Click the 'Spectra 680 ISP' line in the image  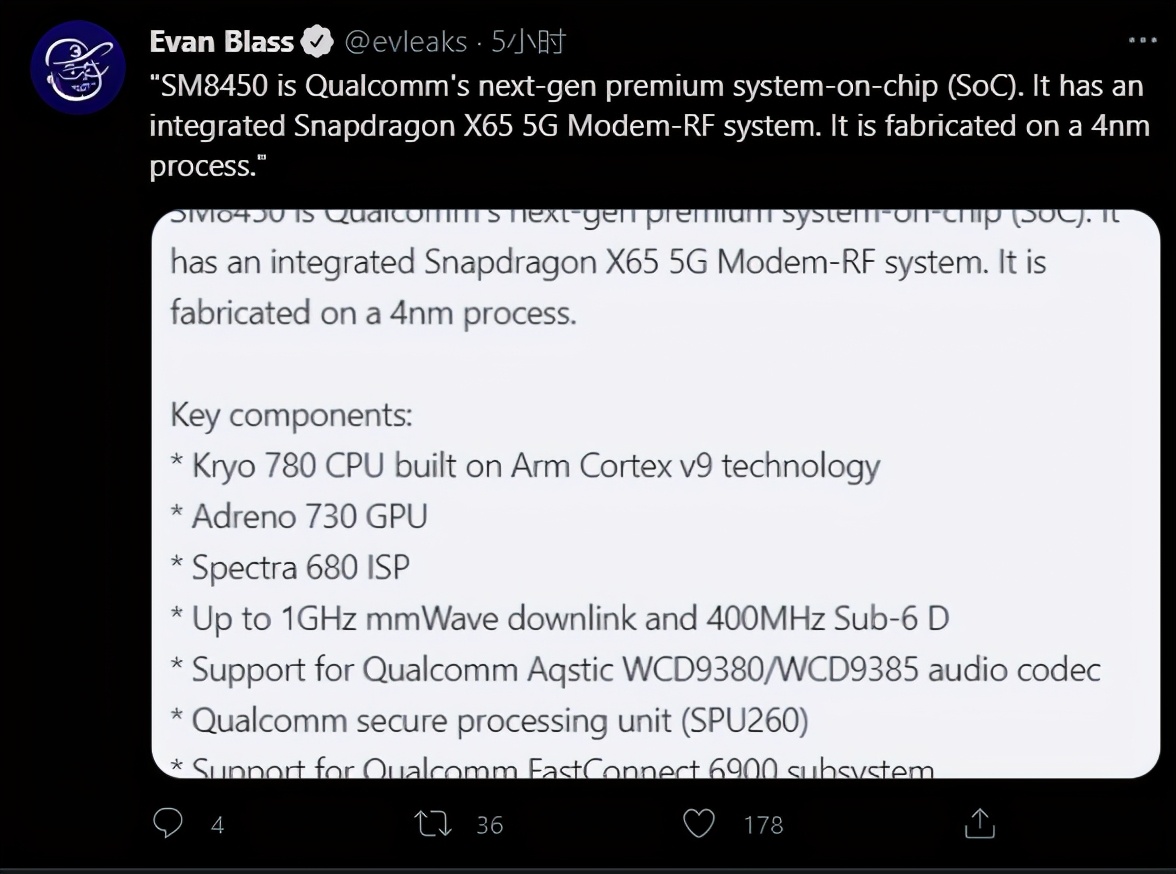tap(300, 568)
